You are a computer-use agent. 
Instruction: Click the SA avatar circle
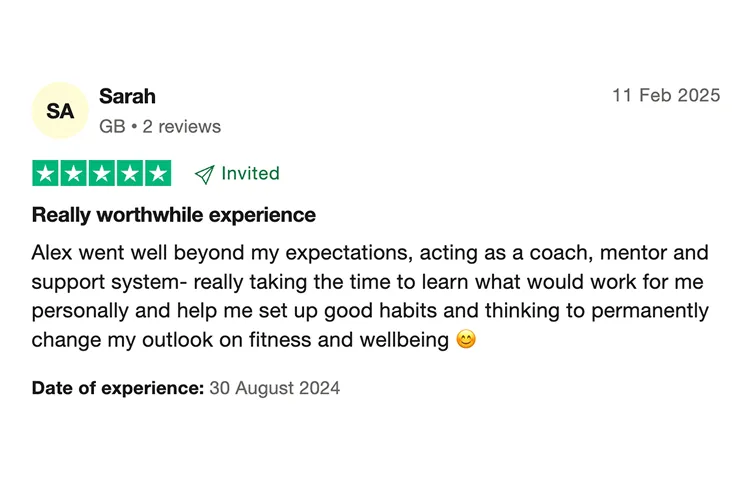[60, 110]
